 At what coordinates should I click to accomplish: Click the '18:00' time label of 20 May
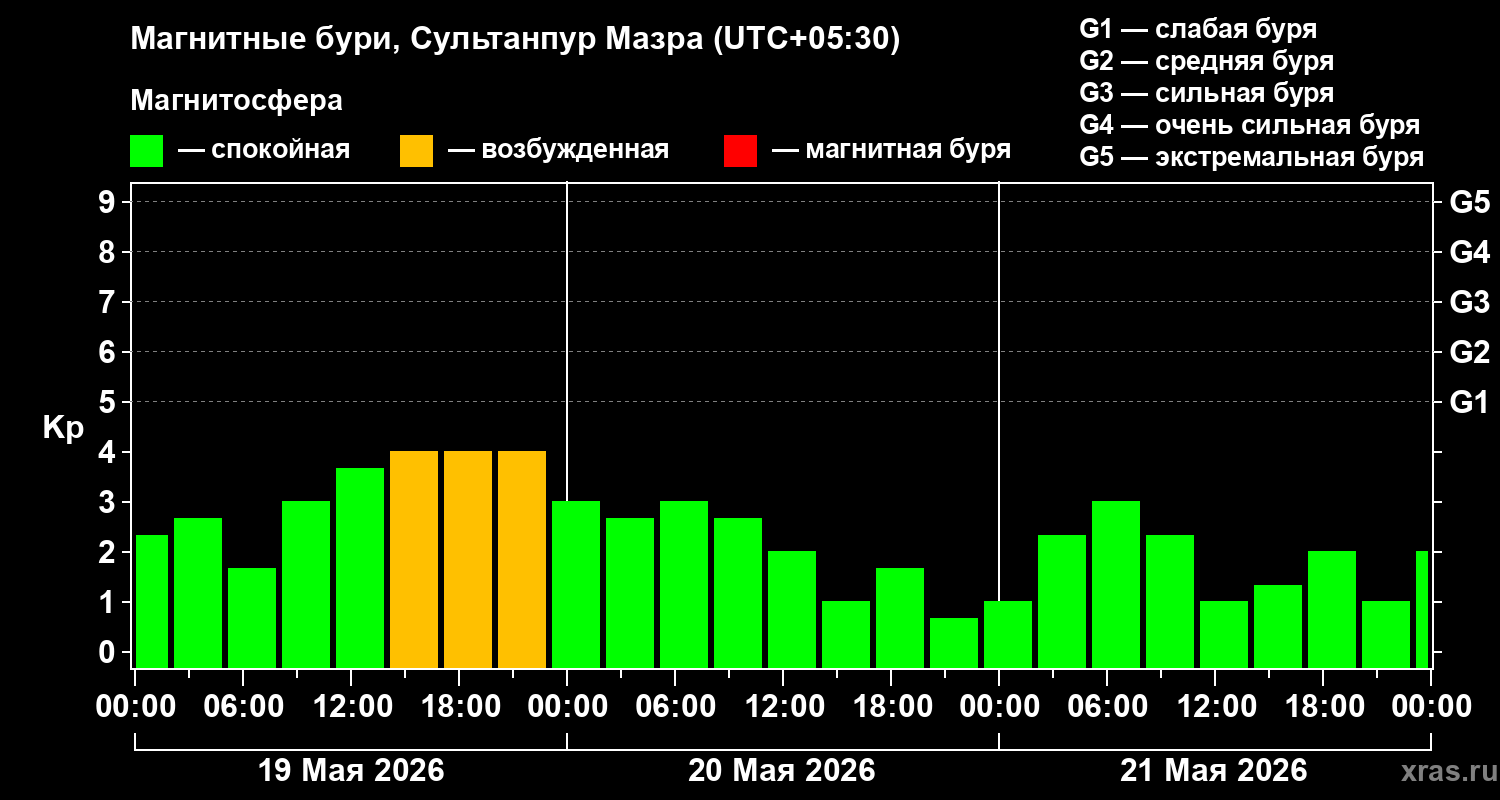pos(891,707)
